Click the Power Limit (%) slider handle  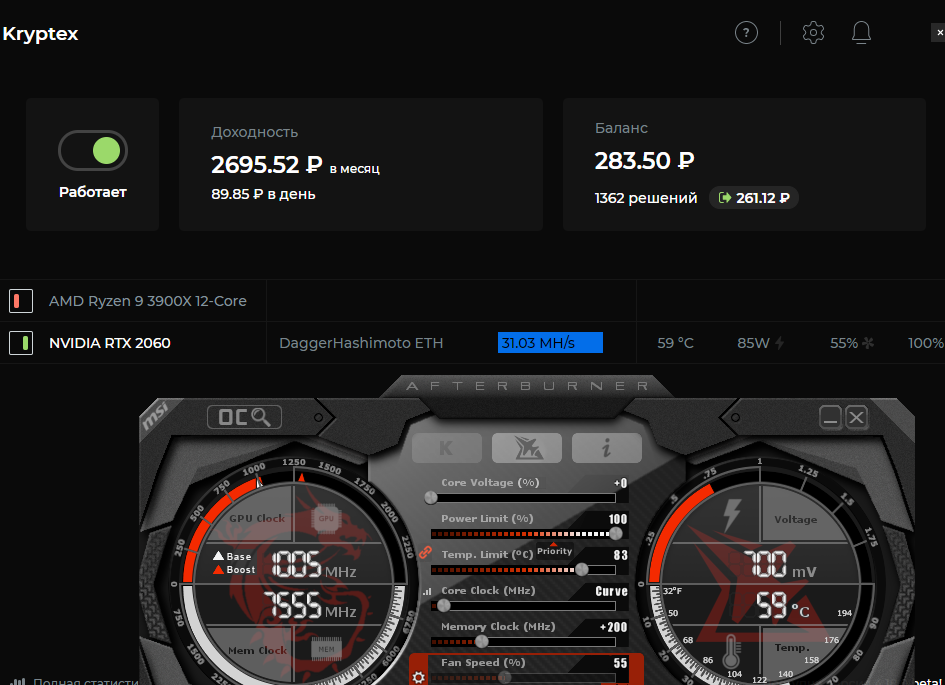(615, 533)
